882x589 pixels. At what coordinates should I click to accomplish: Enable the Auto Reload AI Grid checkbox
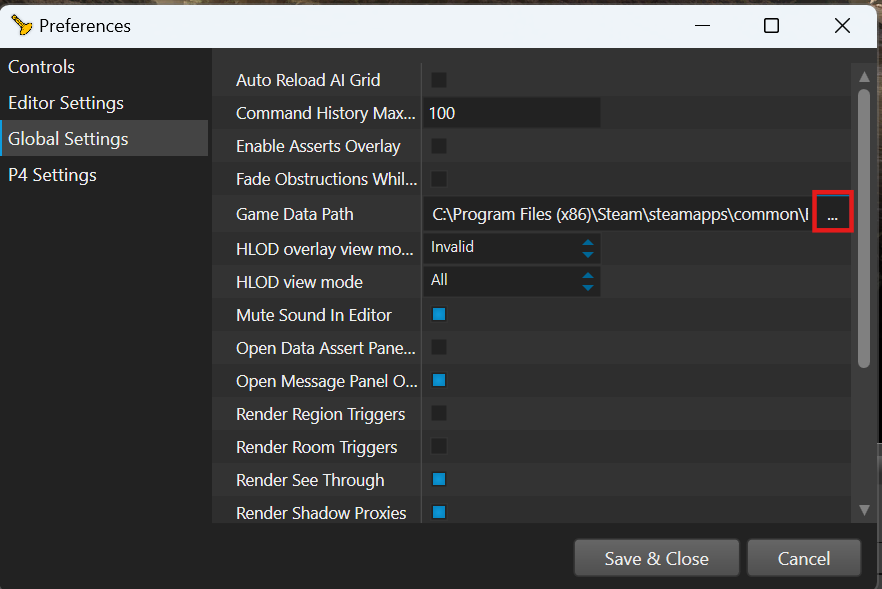tap(439, 80)
